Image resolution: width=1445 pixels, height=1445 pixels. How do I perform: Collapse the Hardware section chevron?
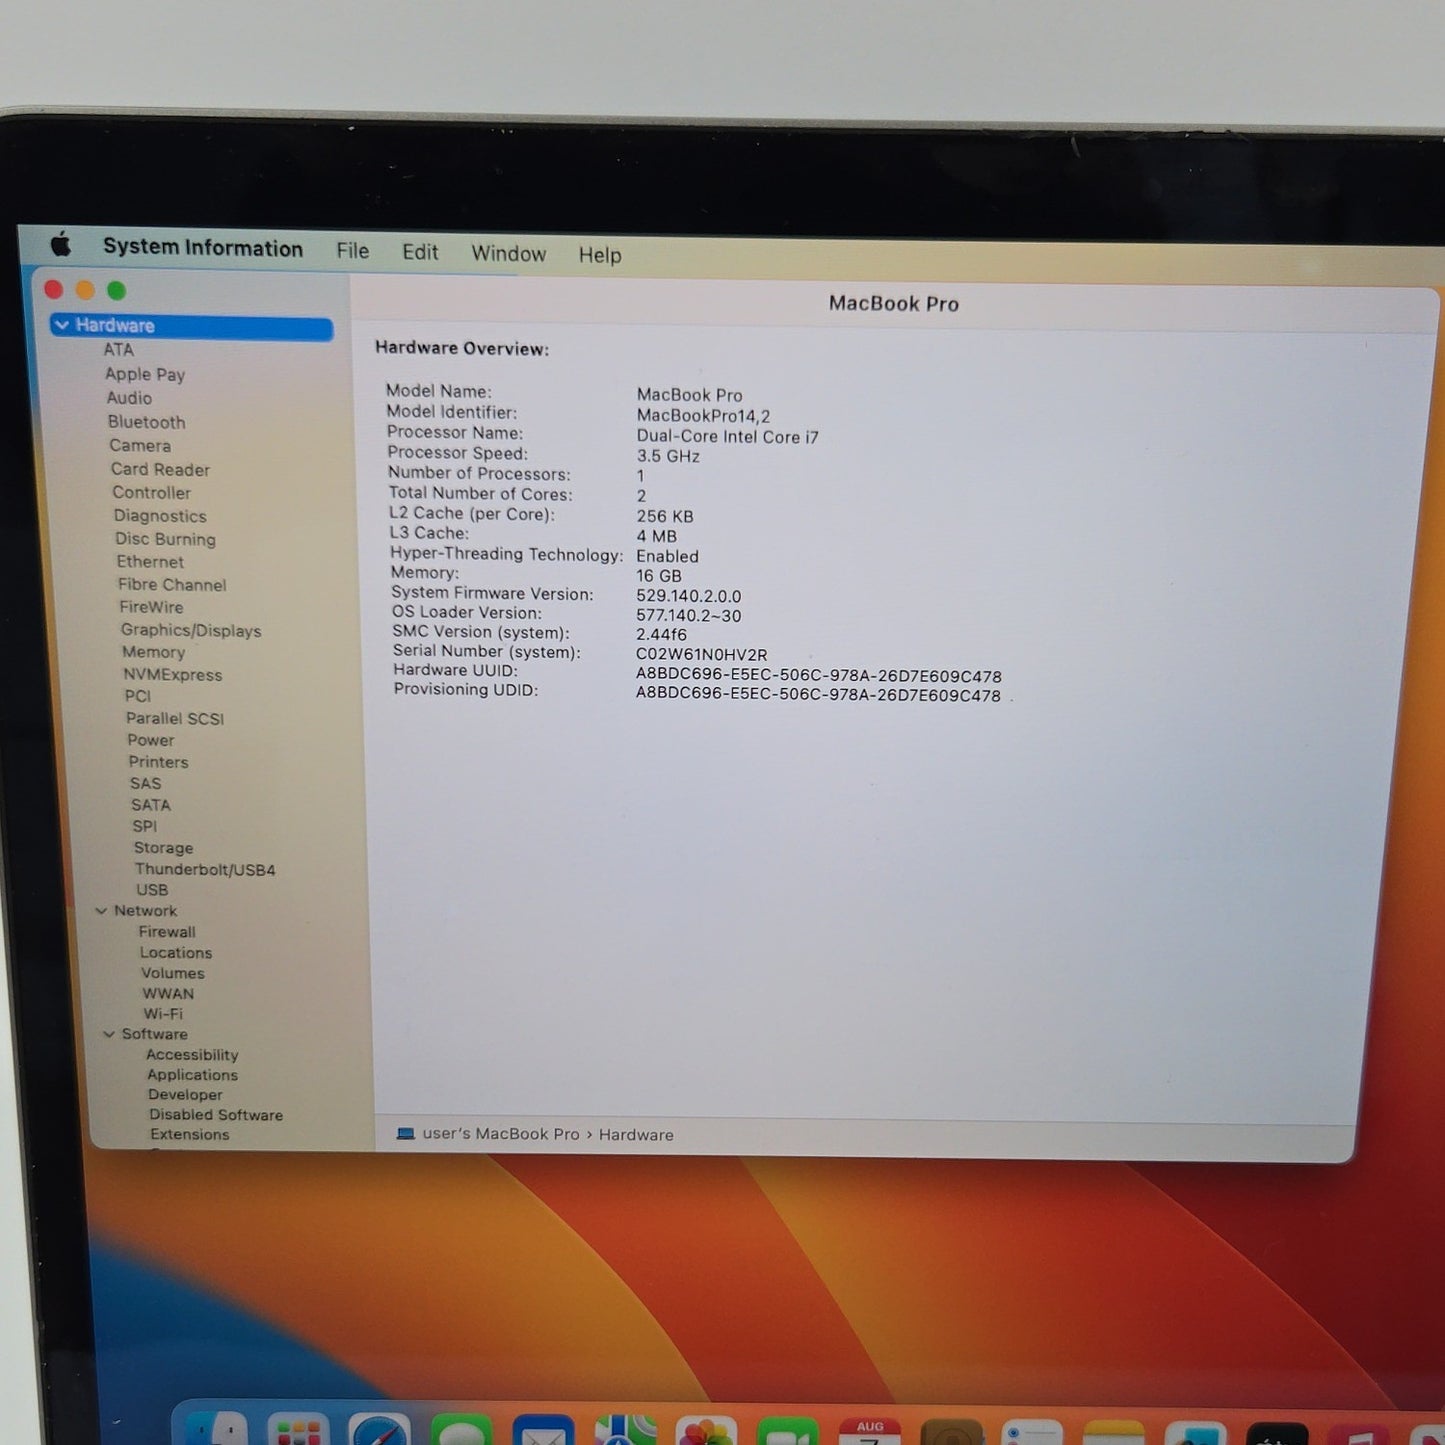[62, 325]
